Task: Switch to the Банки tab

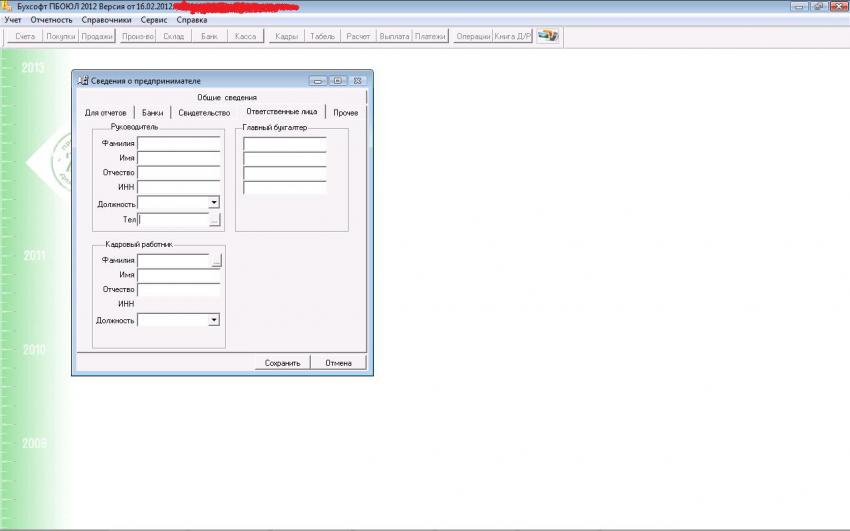Action: [152, 113]
